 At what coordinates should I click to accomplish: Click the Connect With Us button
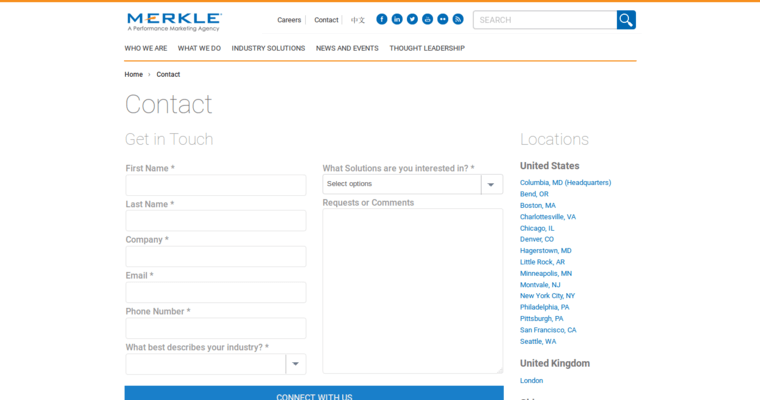pos(314,395)
